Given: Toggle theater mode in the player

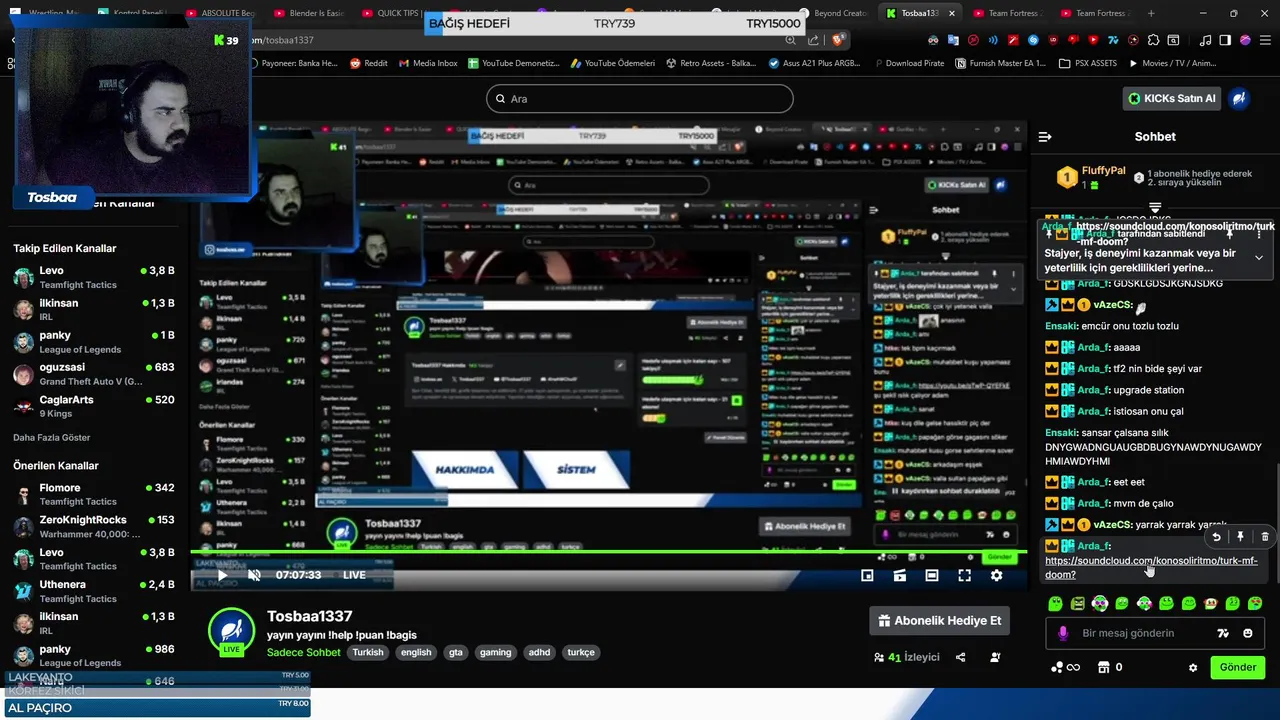Looking at the screenshot, I should tap(932, 576).
